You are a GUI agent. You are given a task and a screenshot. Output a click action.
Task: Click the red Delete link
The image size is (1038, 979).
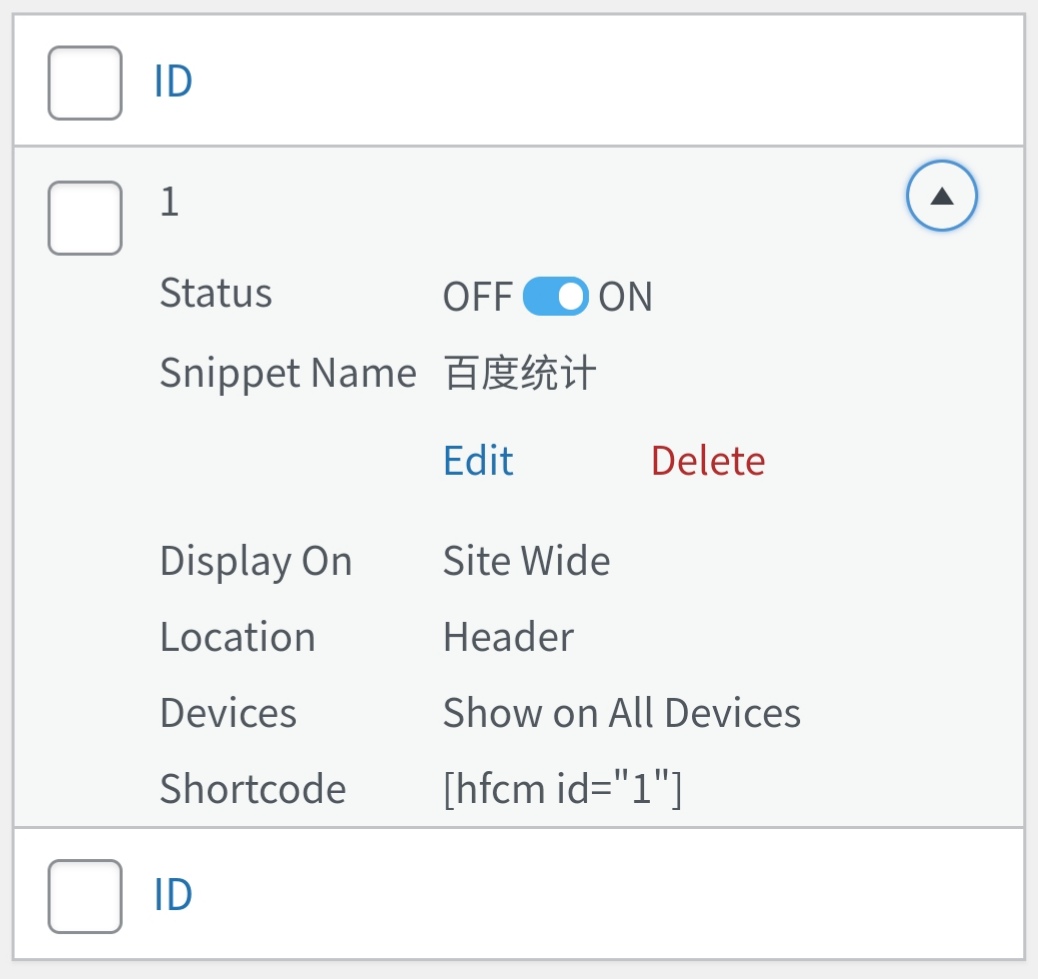[x=708, y=461]
